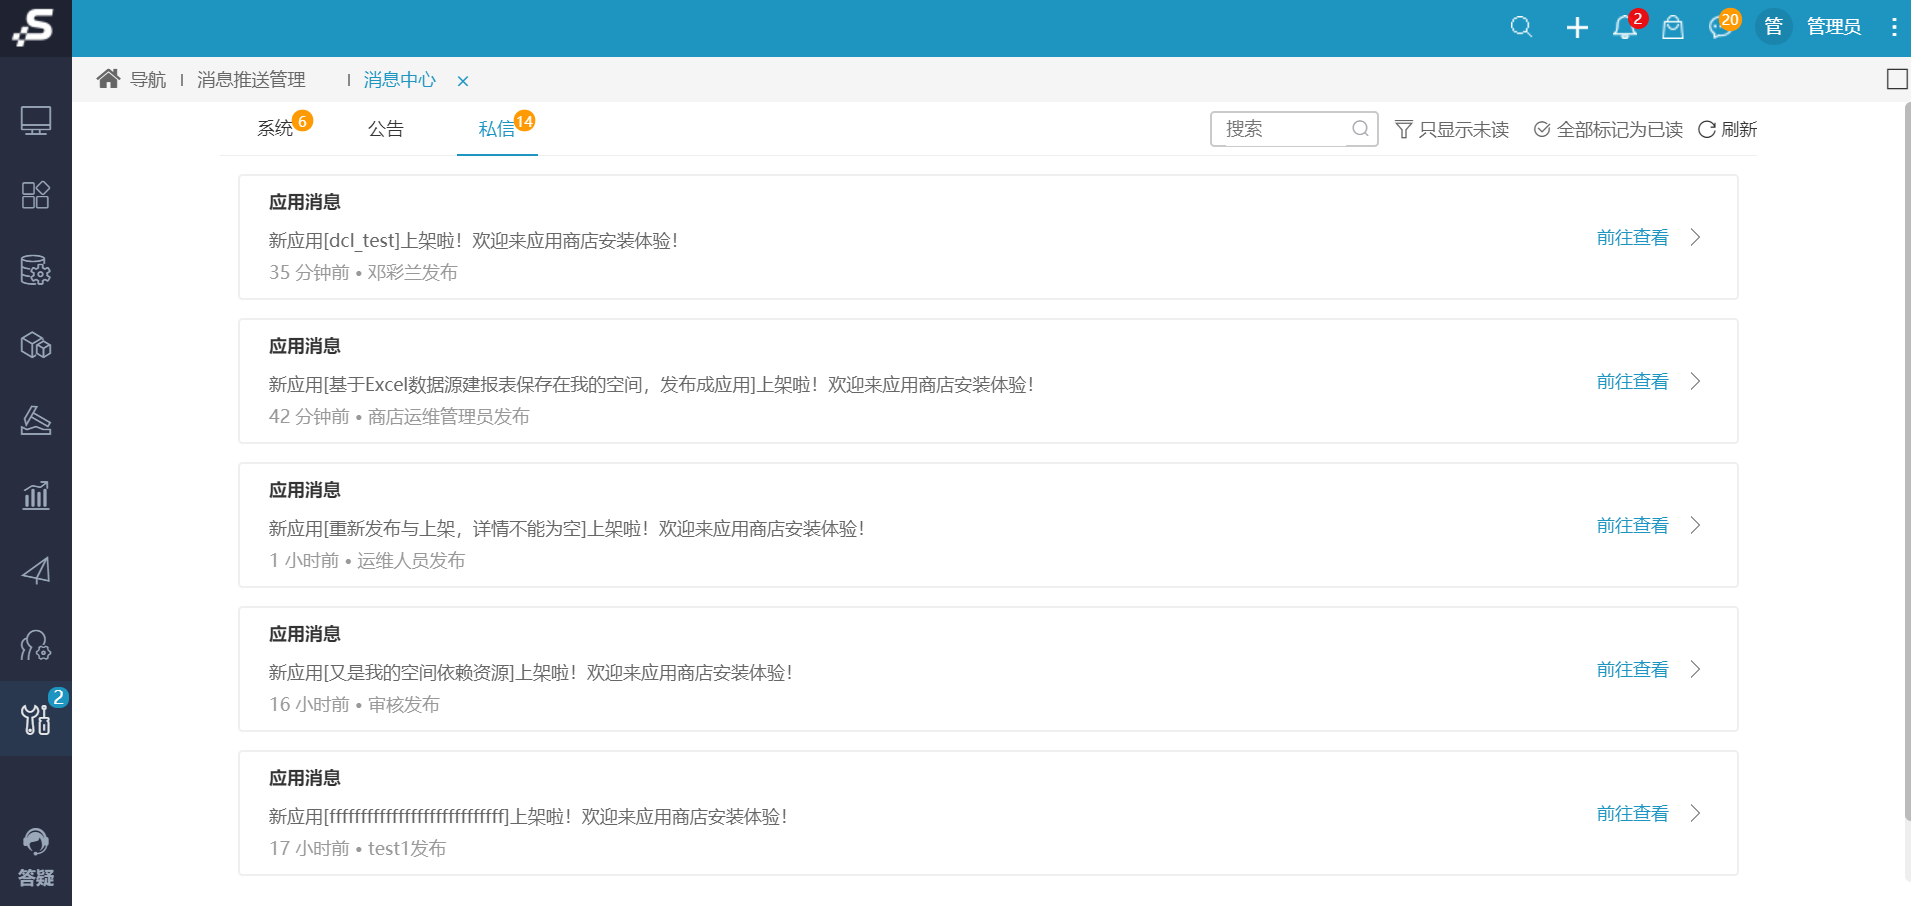Open the app store bag icon
Image resolution: width=1911 pixels, height=906 pixels.
click(x=1673, y=27)
